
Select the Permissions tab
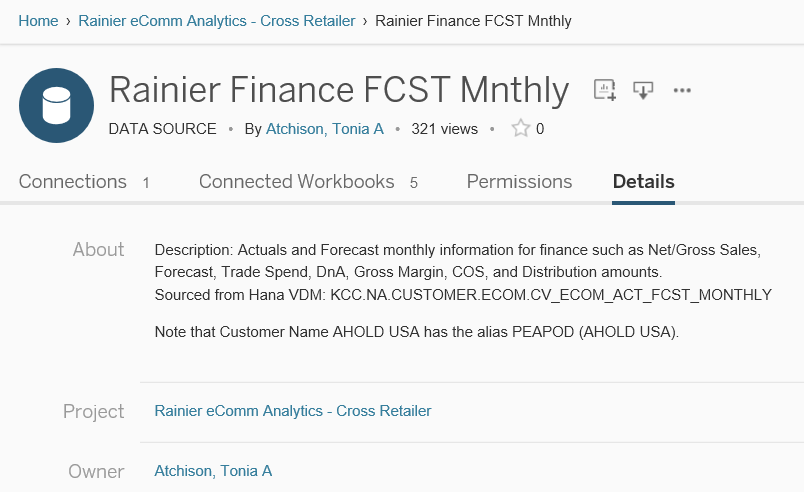(519, 182)
